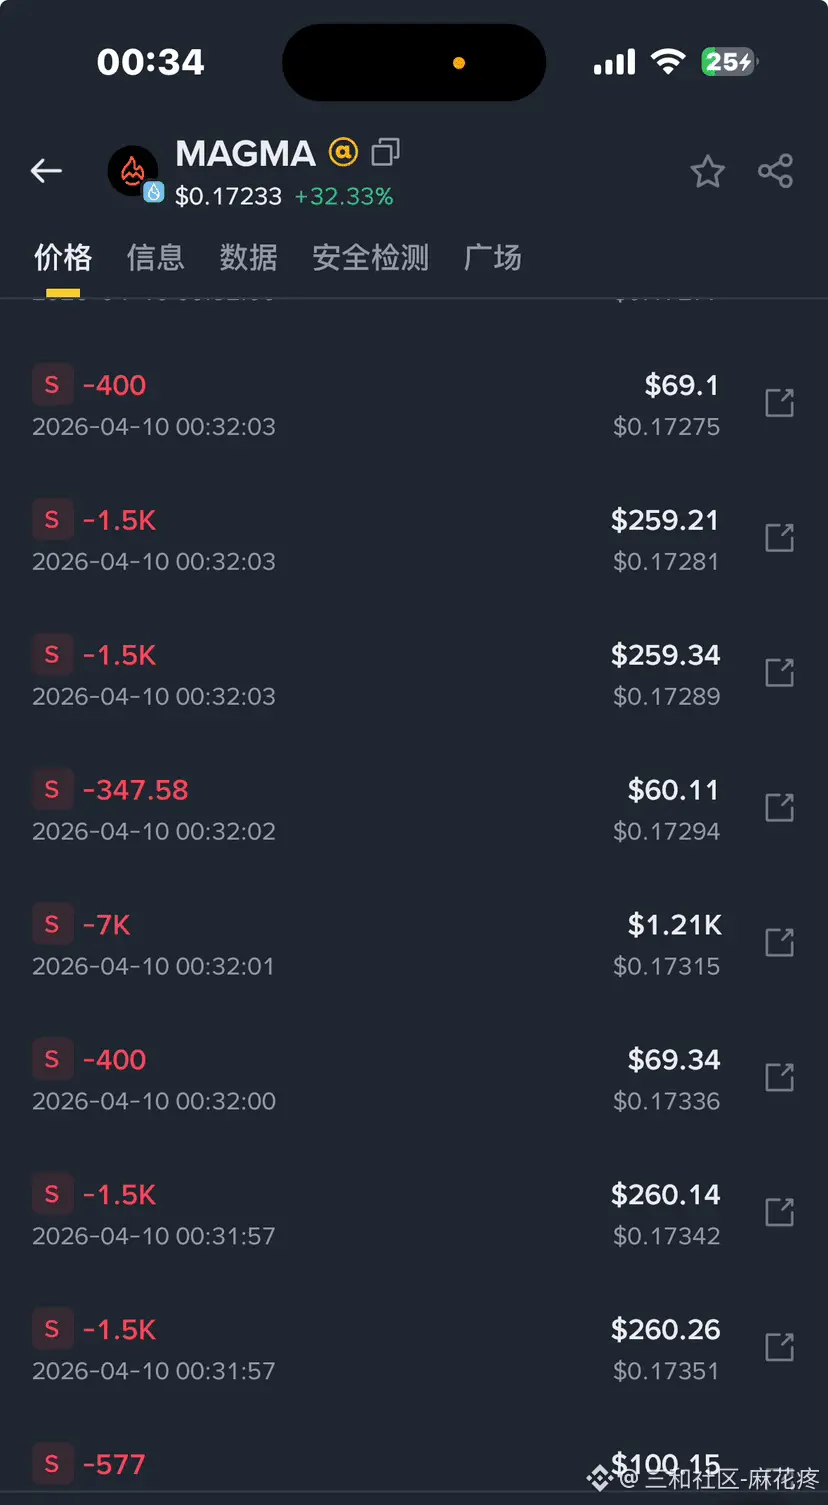Open explorer link for $260.26 trade

(x=779, y=1347)
